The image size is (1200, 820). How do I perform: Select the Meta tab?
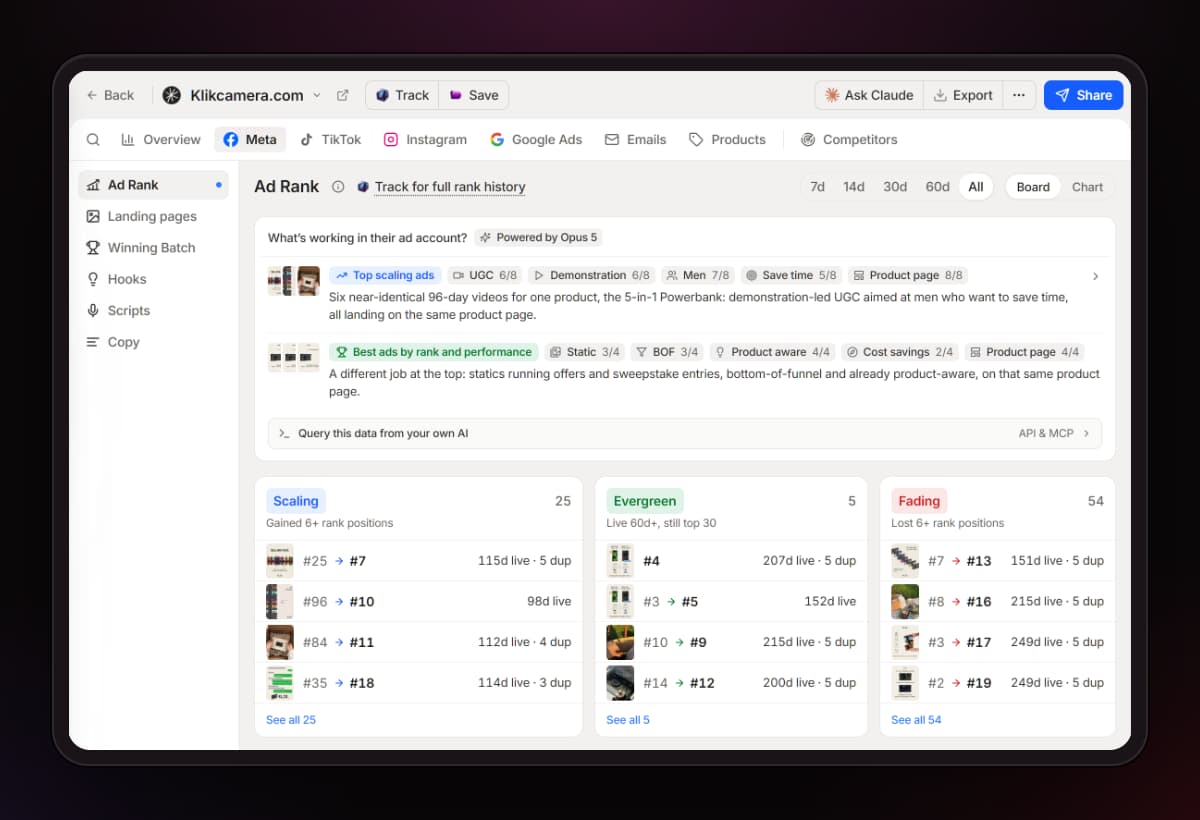click(x=250, y=140)
